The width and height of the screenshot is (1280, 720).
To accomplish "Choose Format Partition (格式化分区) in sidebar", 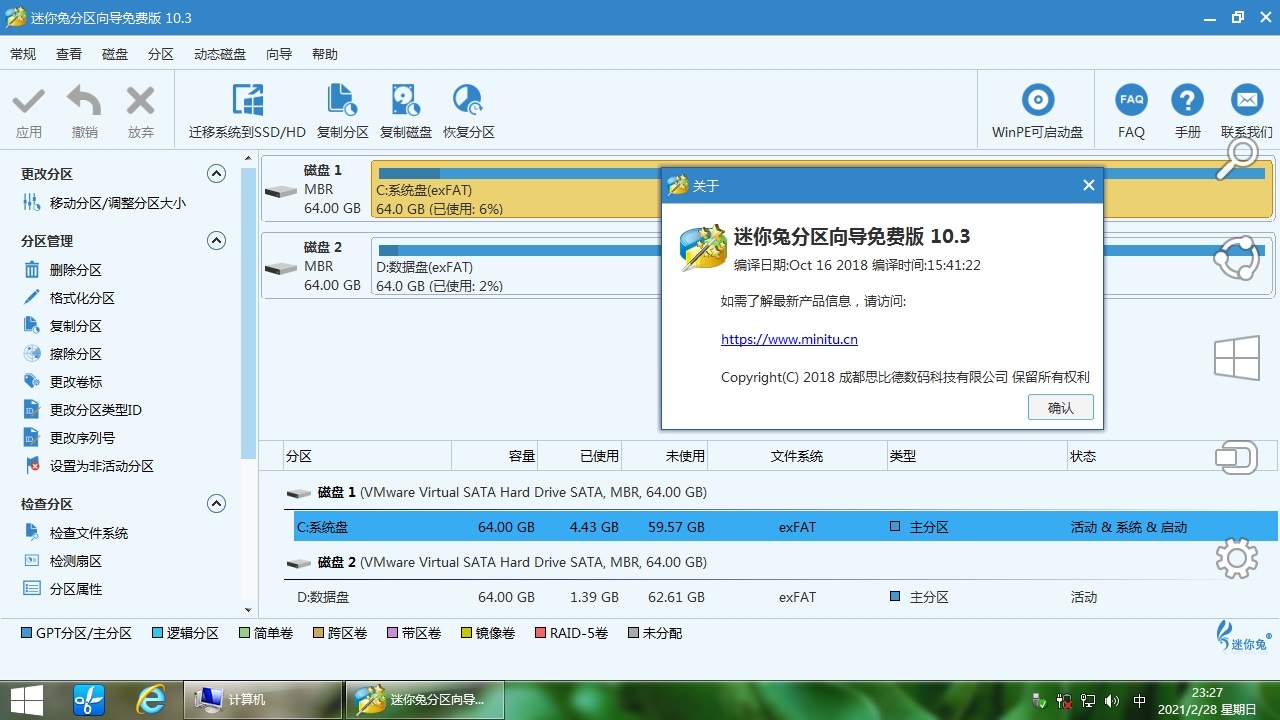I will pyautogui.click(x=68, y=298).
